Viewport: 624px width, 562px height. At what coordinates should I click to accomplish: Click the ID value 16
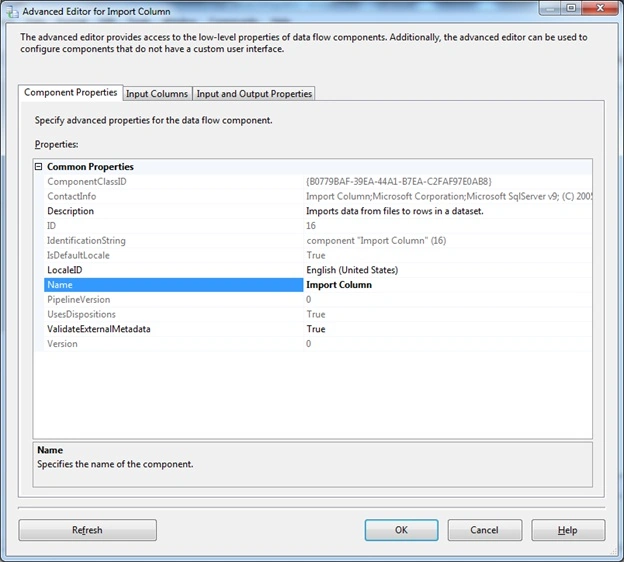pos(448,226)
